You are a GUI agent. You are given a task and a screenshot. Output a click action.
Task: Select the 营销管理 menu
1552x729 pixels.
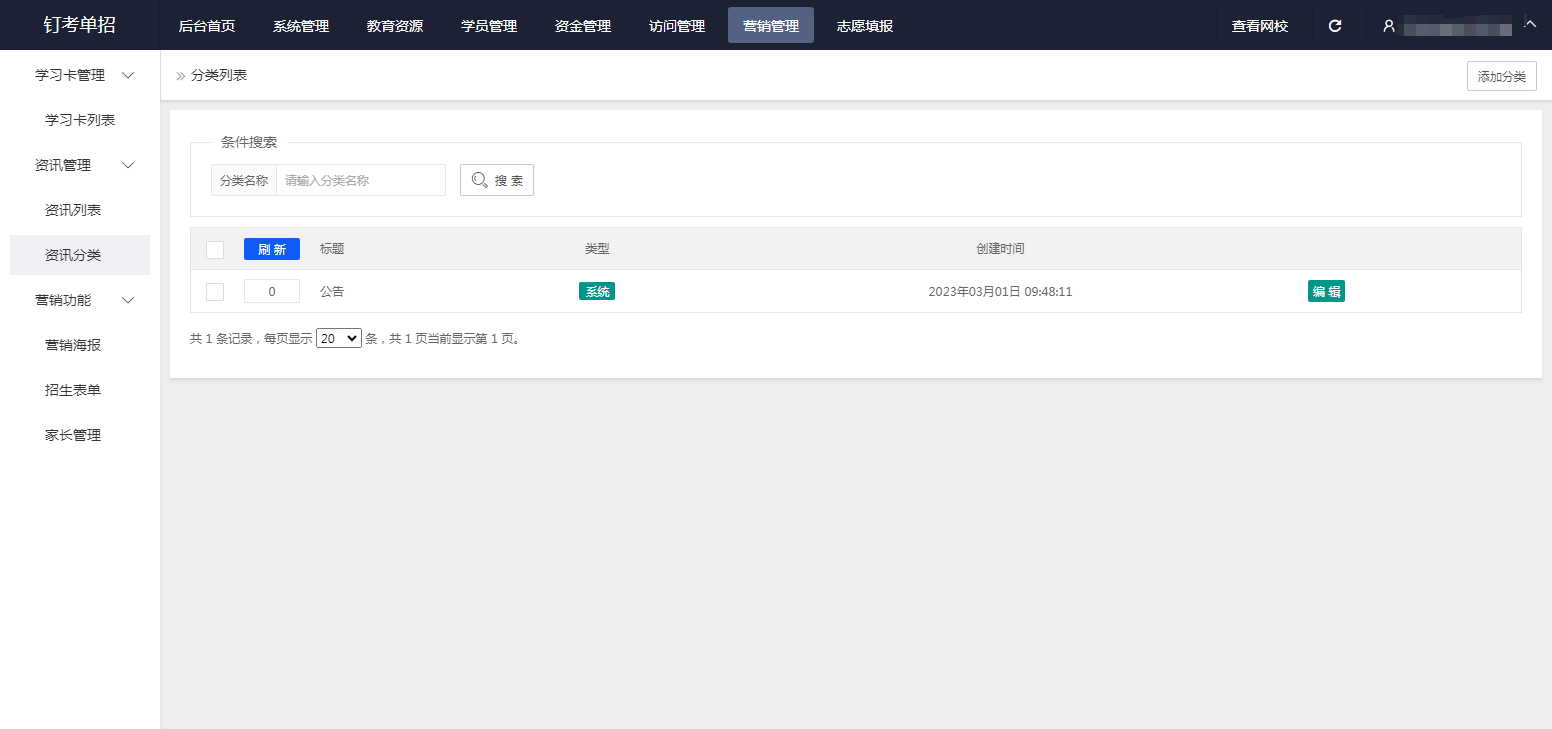(771, 26)
